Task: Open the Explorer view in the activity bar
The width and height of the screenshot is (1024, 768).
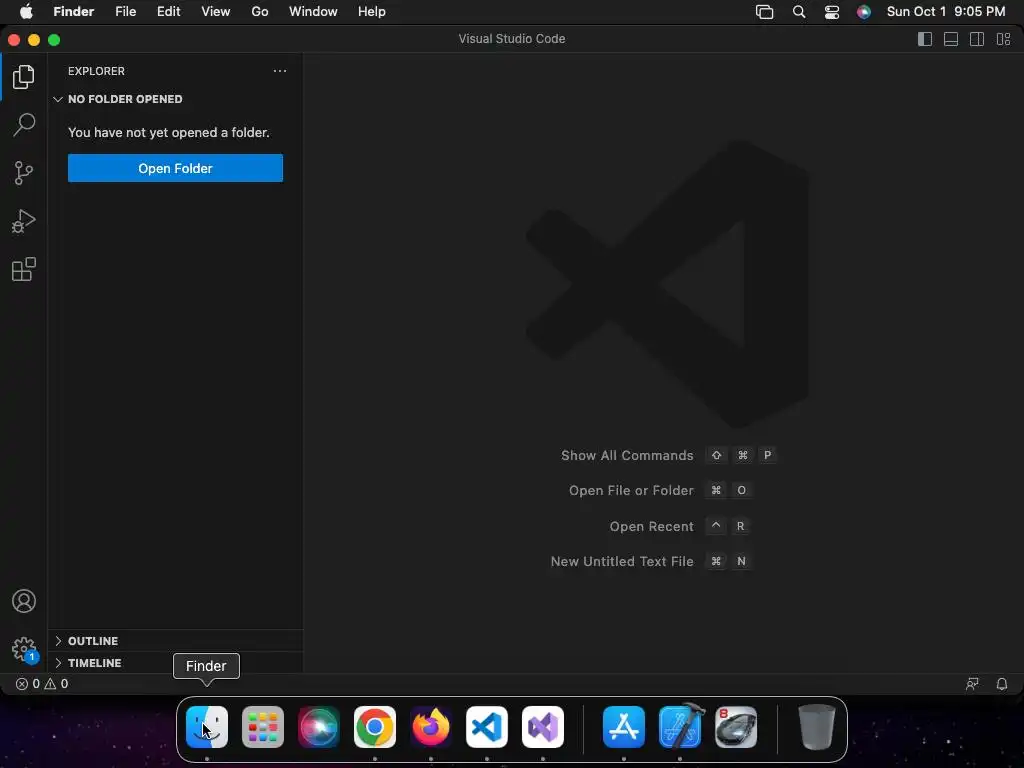Action: point(24,77)
